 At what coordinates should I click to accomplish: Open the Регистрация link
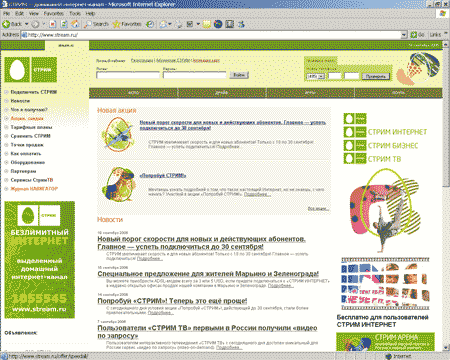(x=142, y=61)
